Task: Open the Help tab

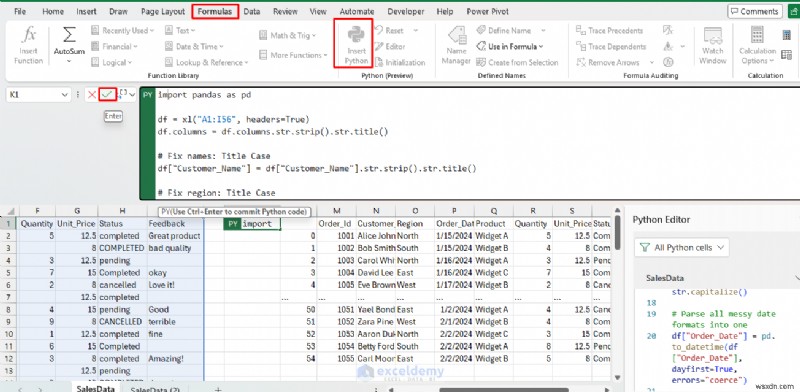Action: click(445, 11)
